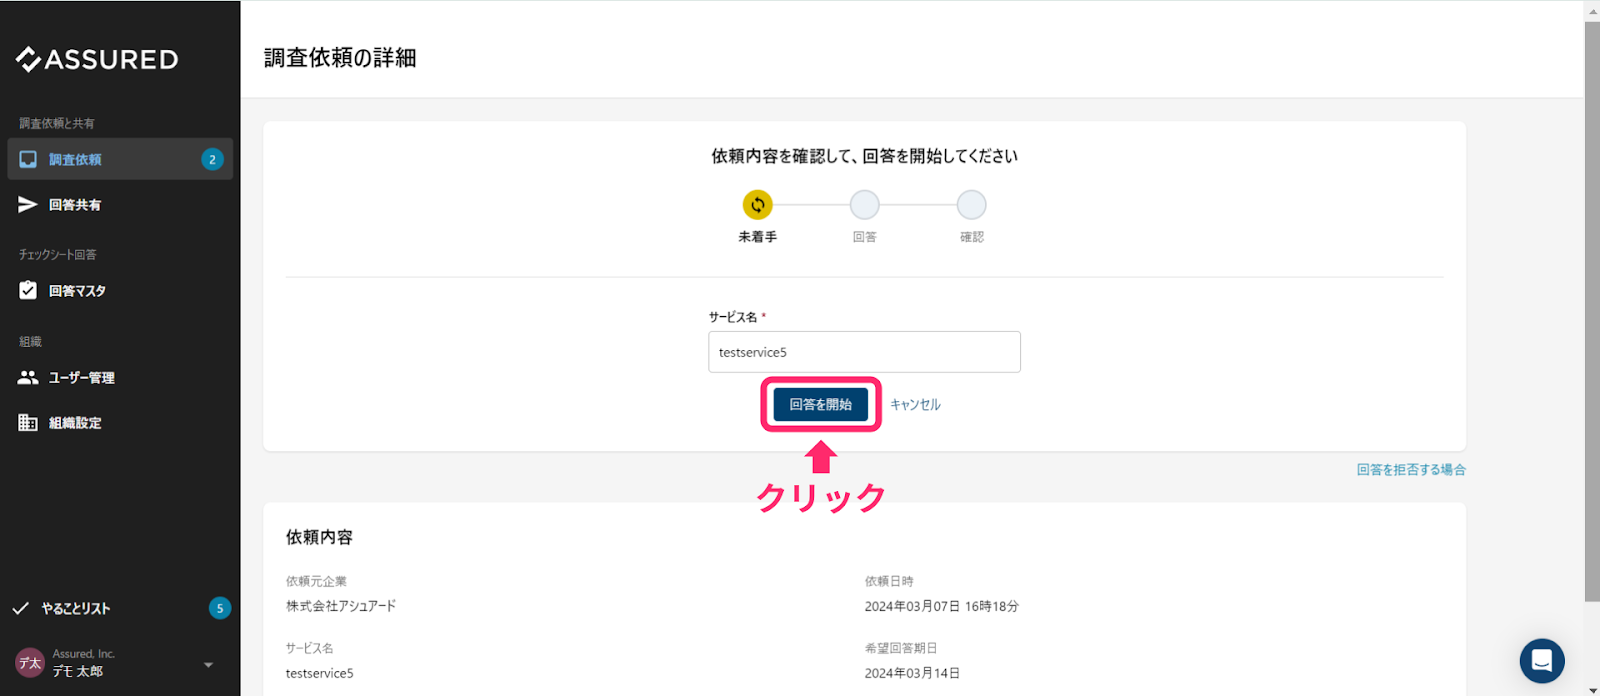Open the chat support bubble icon

1542,661
